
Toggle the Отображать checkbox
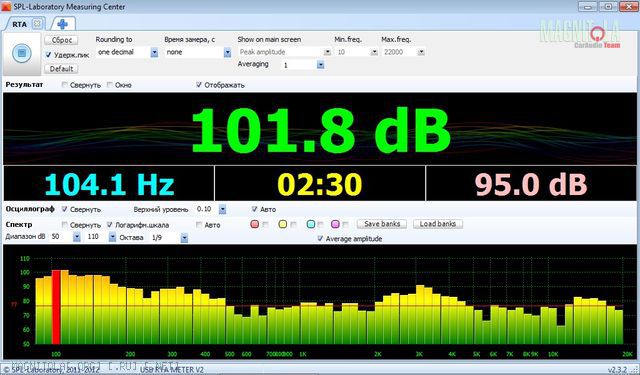pos(199,85)
